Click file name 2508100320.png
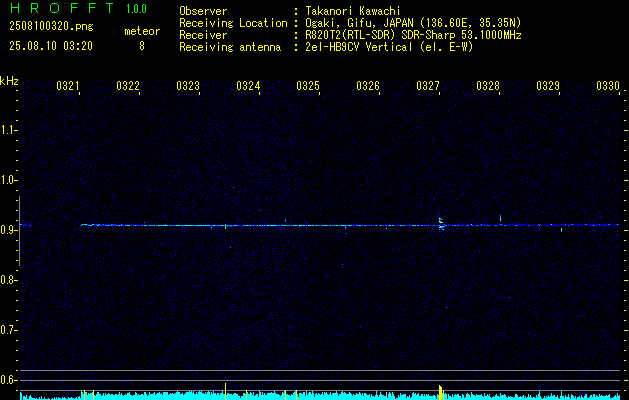 tap(51, 27)
